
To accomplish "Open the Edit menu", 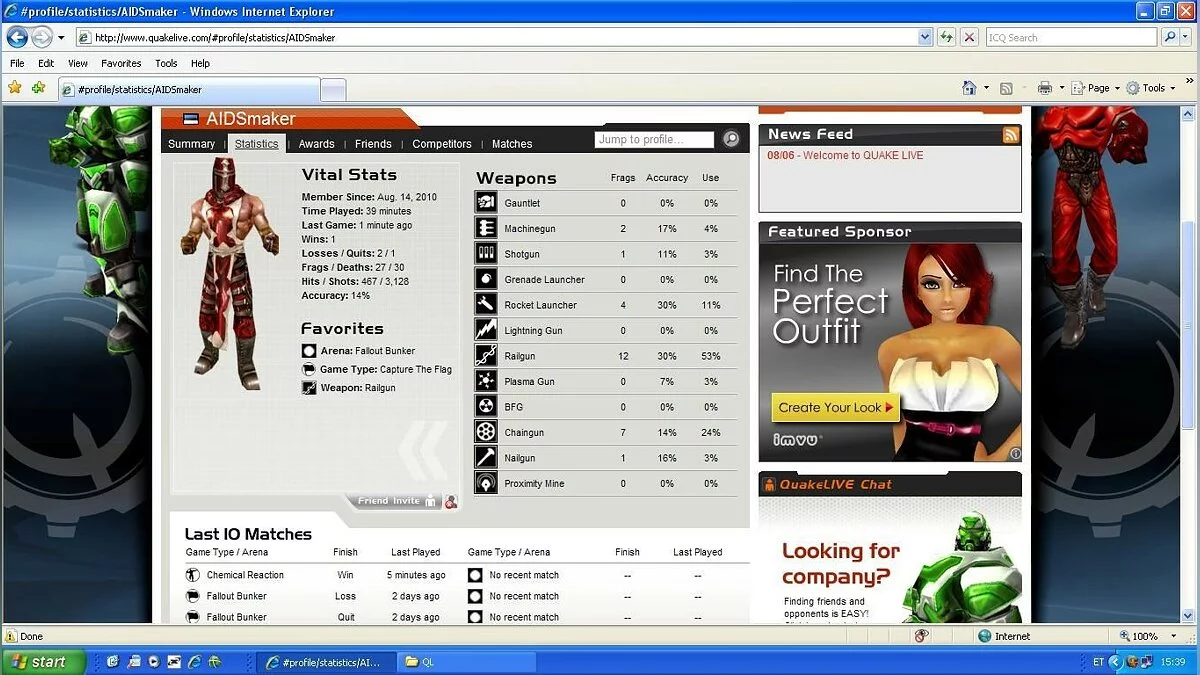I will 46,63.
